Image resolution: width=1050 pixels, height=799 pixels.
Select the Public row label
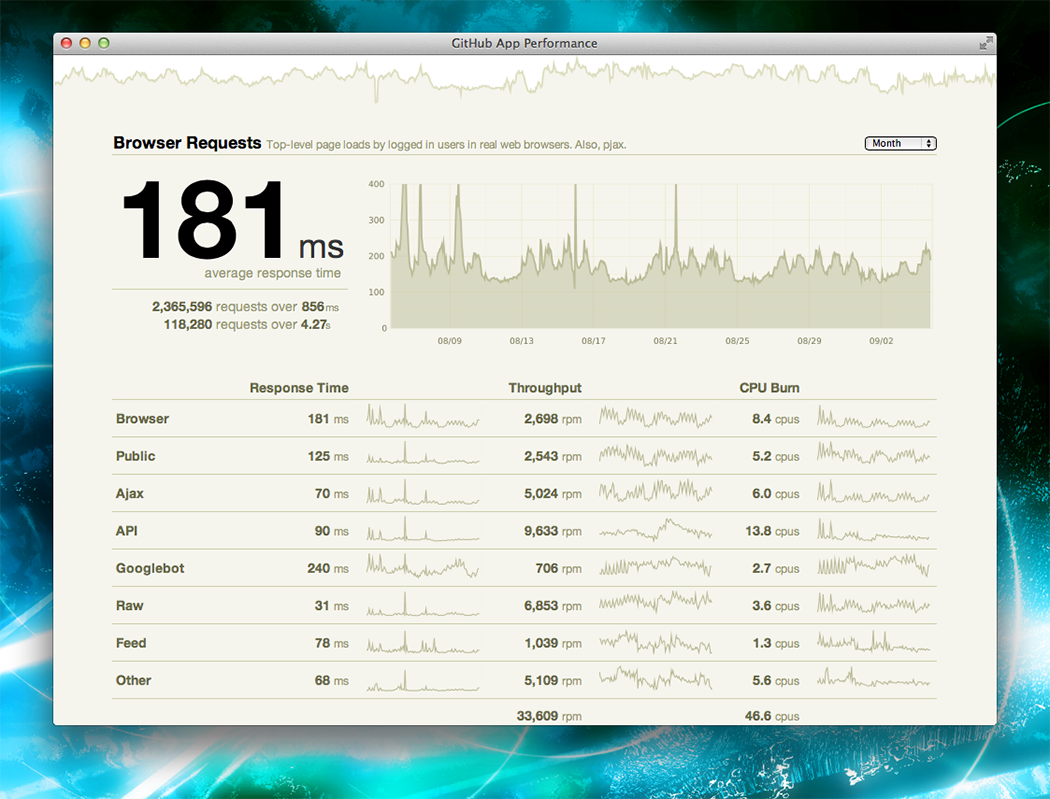coord(135,456)
